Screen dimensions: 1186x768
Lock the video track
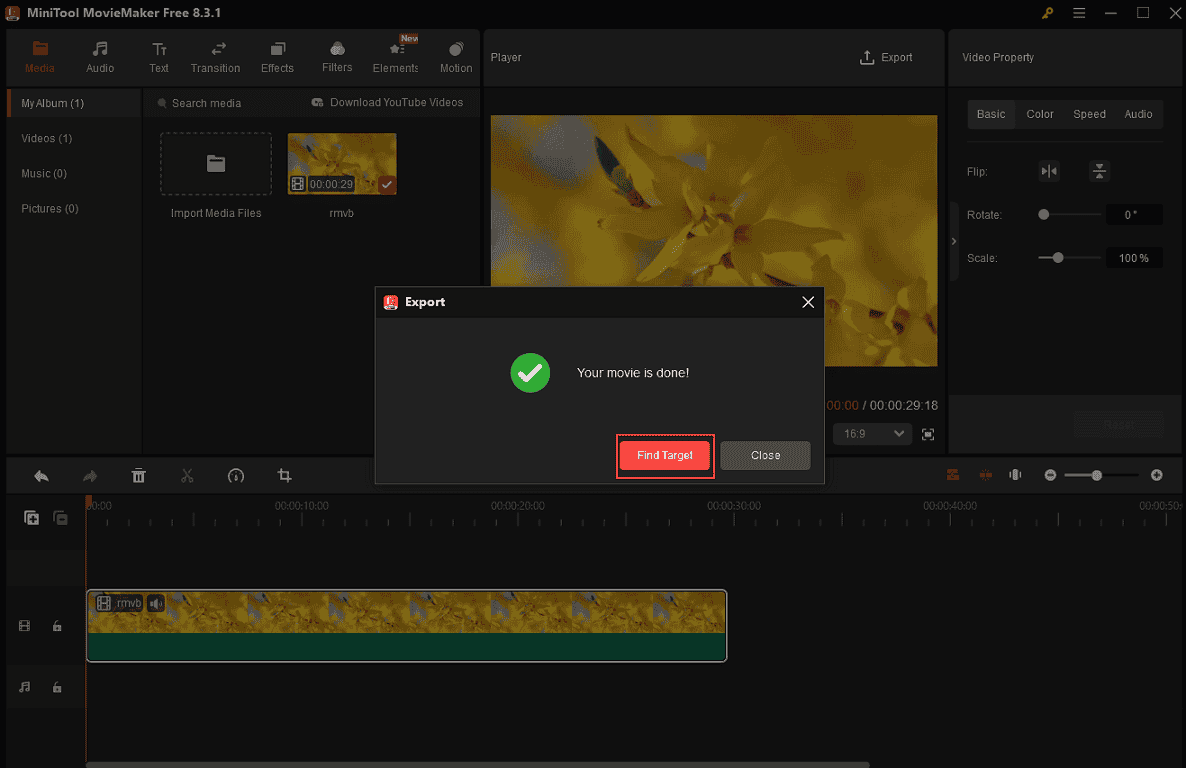coord(57,625)
